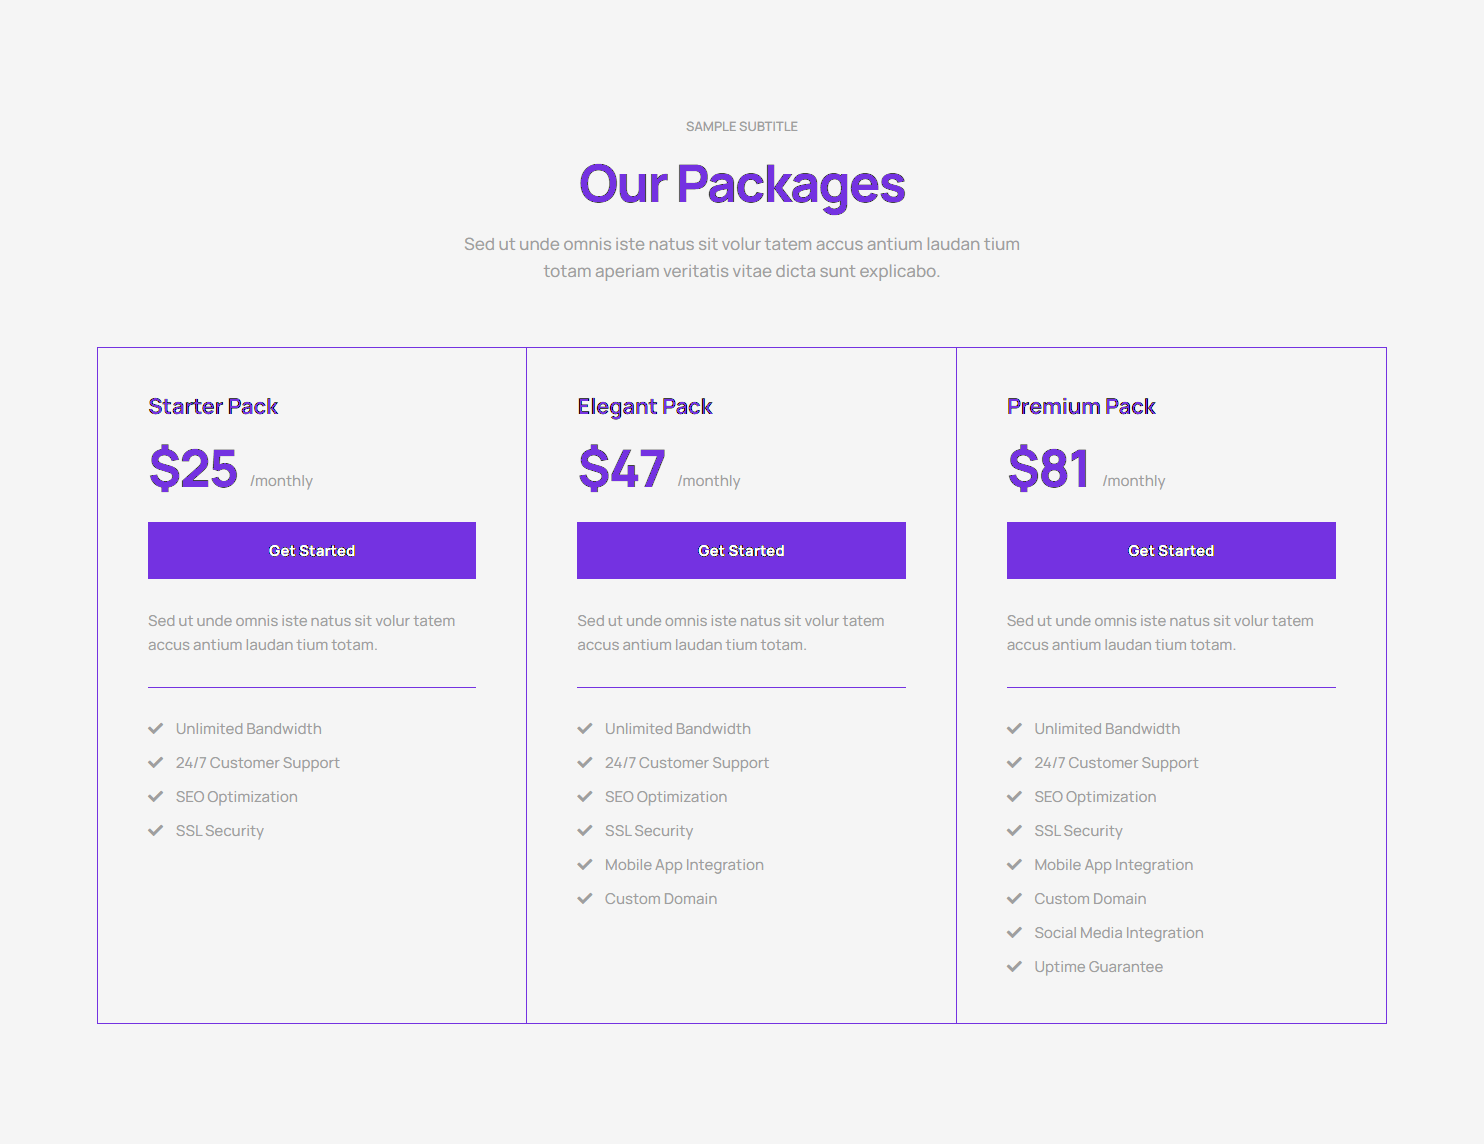1484x1144 pixels.
Task: Choose Get Started for Premium Pack
Action: tap(1171, 551)
